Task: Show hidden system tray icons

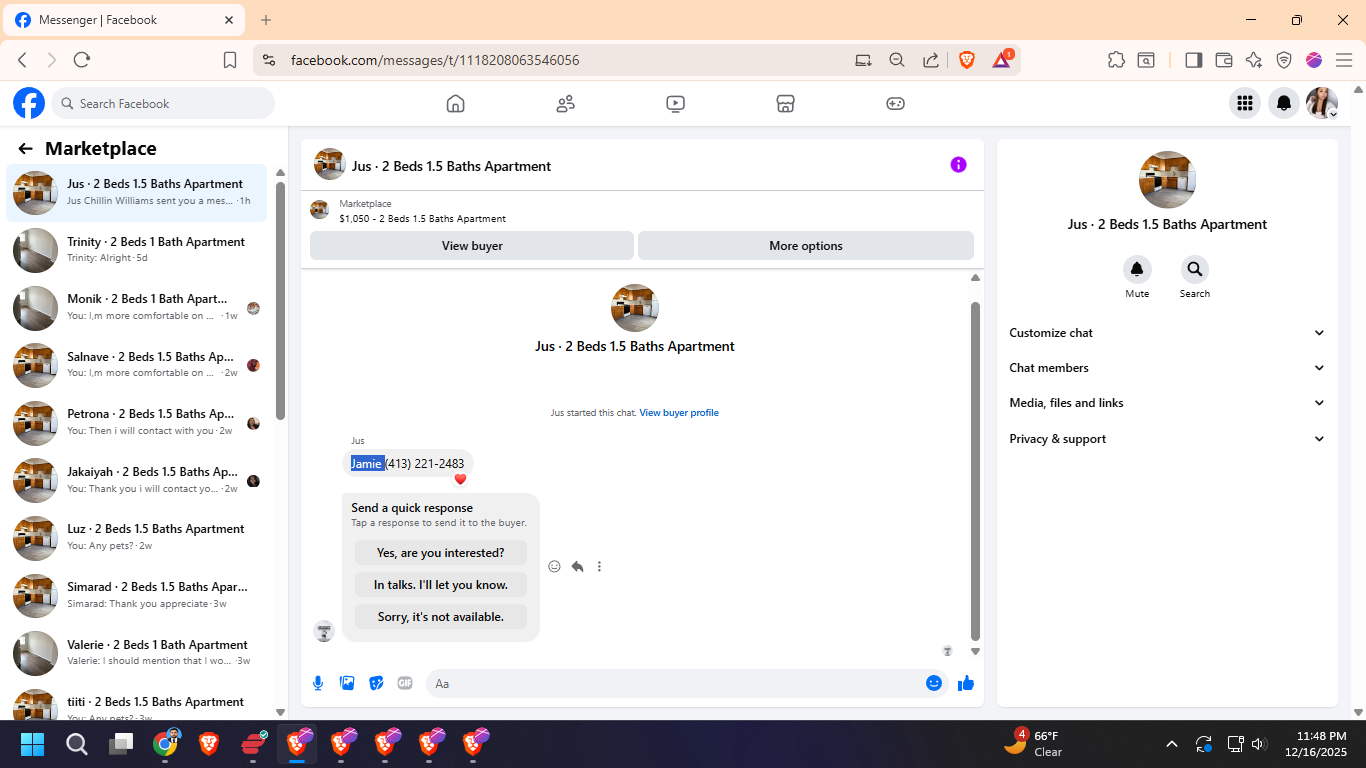Action: [x=1172, y=744]
